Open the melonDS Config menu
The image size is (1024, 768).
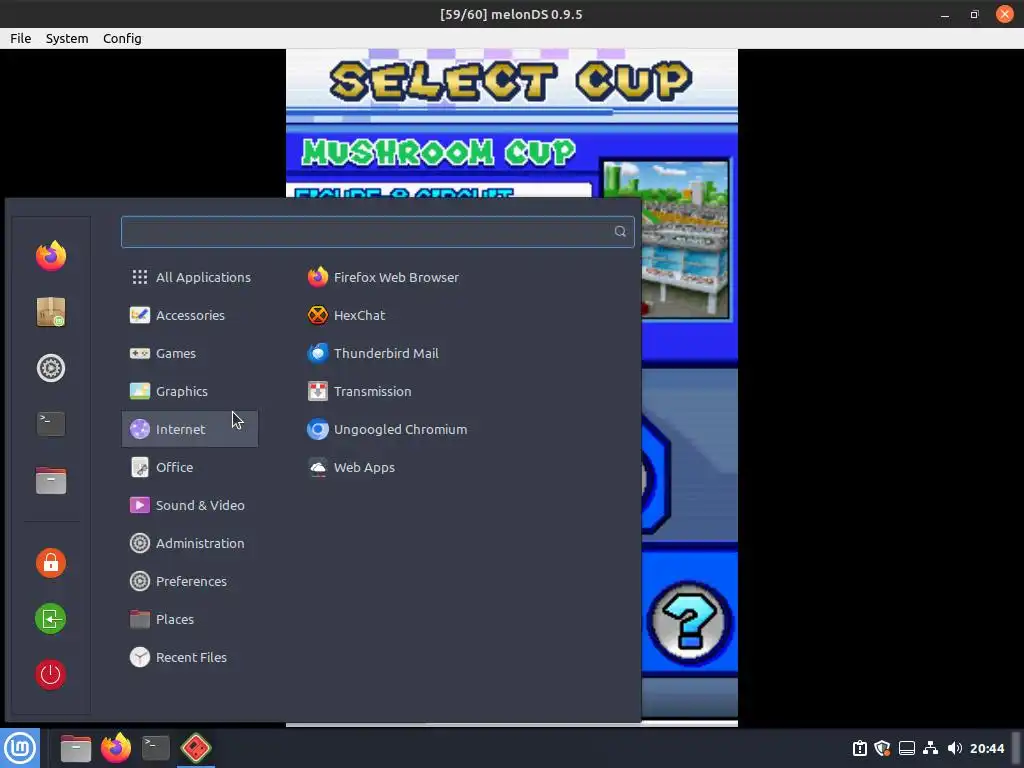[x=122, y=39]
